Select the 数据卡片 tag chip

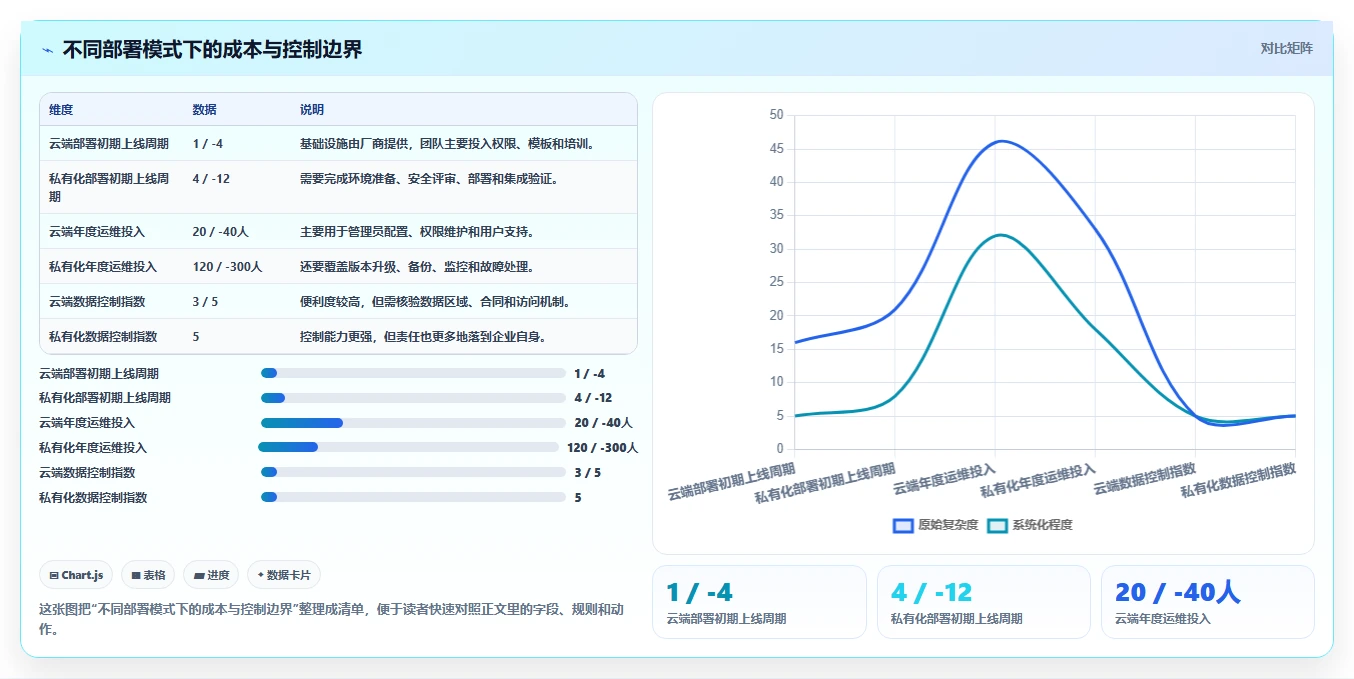pos(284,575)
